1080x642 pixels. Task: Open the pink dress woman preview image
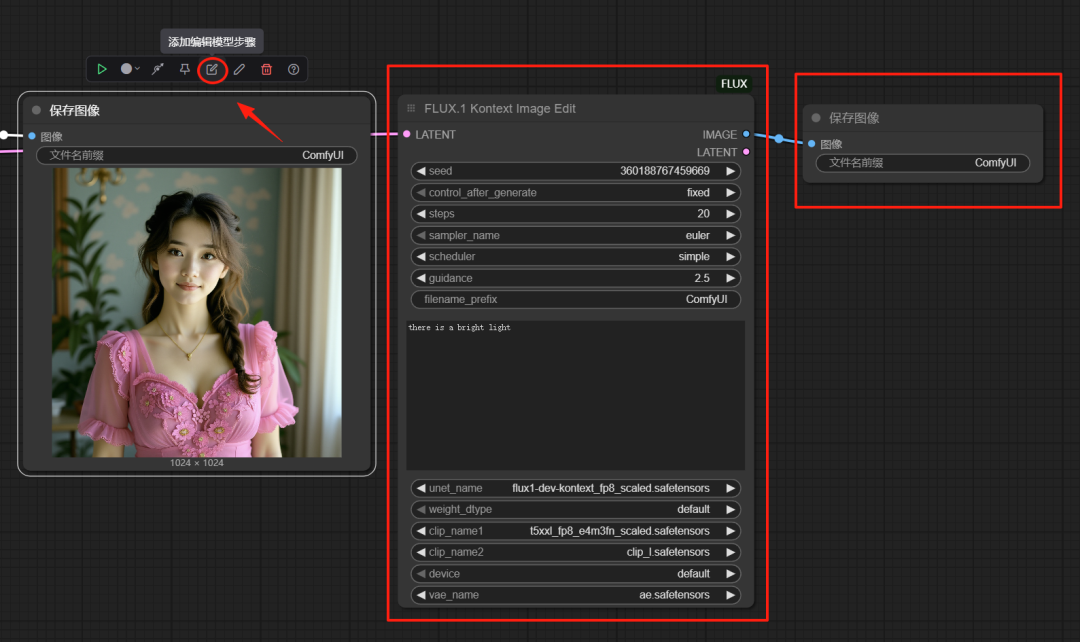(x=197, y=312)
